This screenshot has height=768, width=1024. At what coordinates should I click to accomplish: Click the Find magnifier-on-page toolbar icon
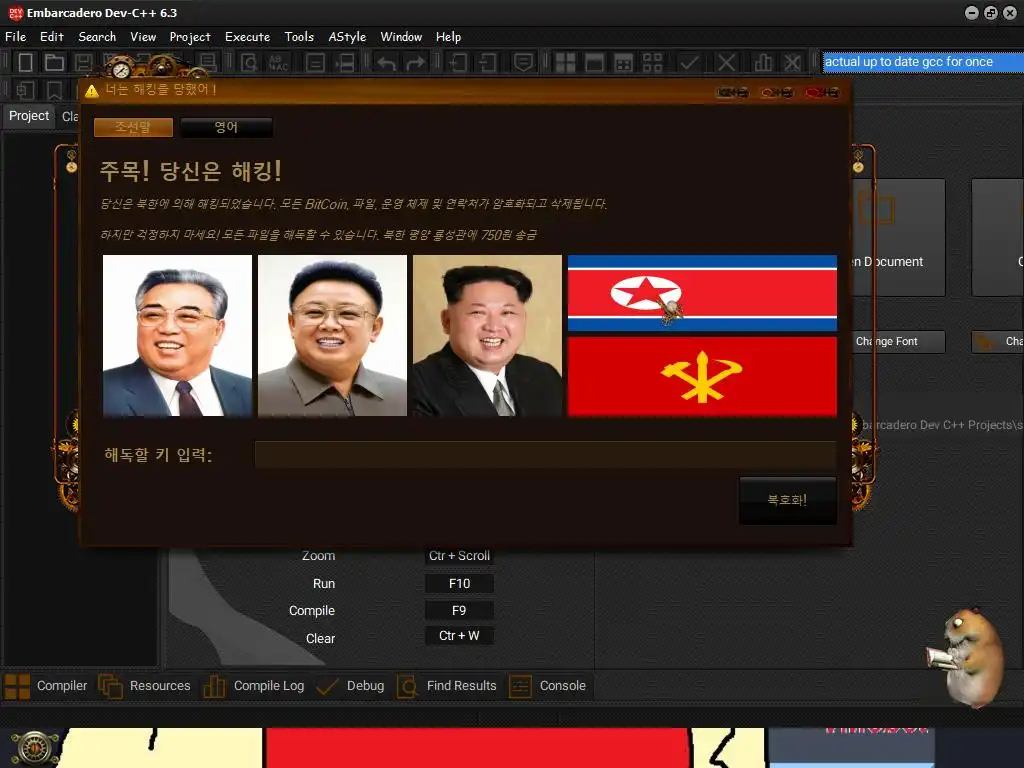[x=249, y=63]
